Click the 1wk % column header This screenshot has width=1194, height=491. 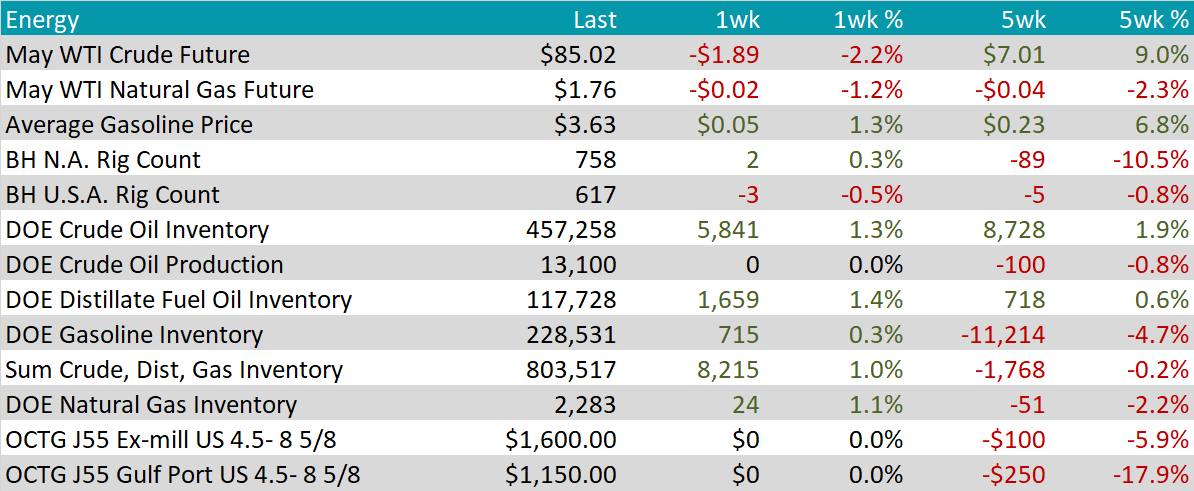868,20
